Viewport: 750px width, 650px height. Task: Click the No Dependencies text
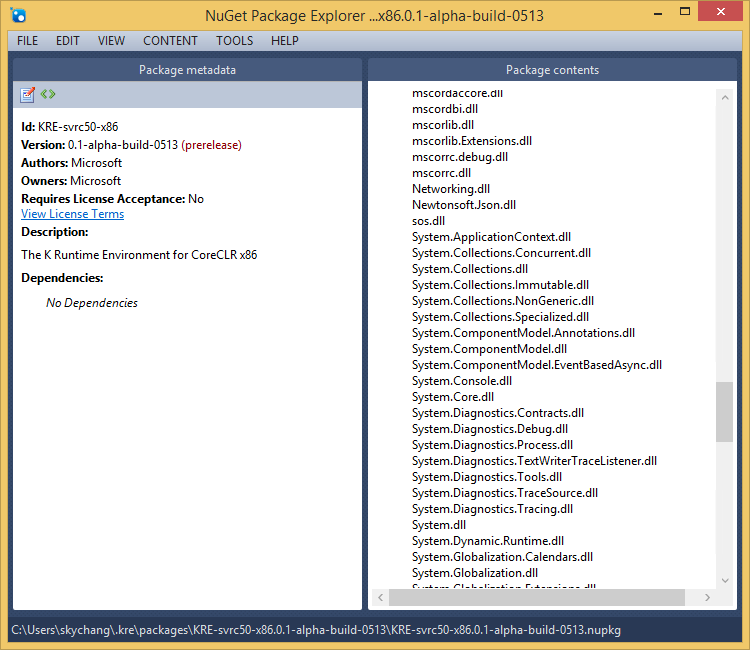click(x=92, y=303)
